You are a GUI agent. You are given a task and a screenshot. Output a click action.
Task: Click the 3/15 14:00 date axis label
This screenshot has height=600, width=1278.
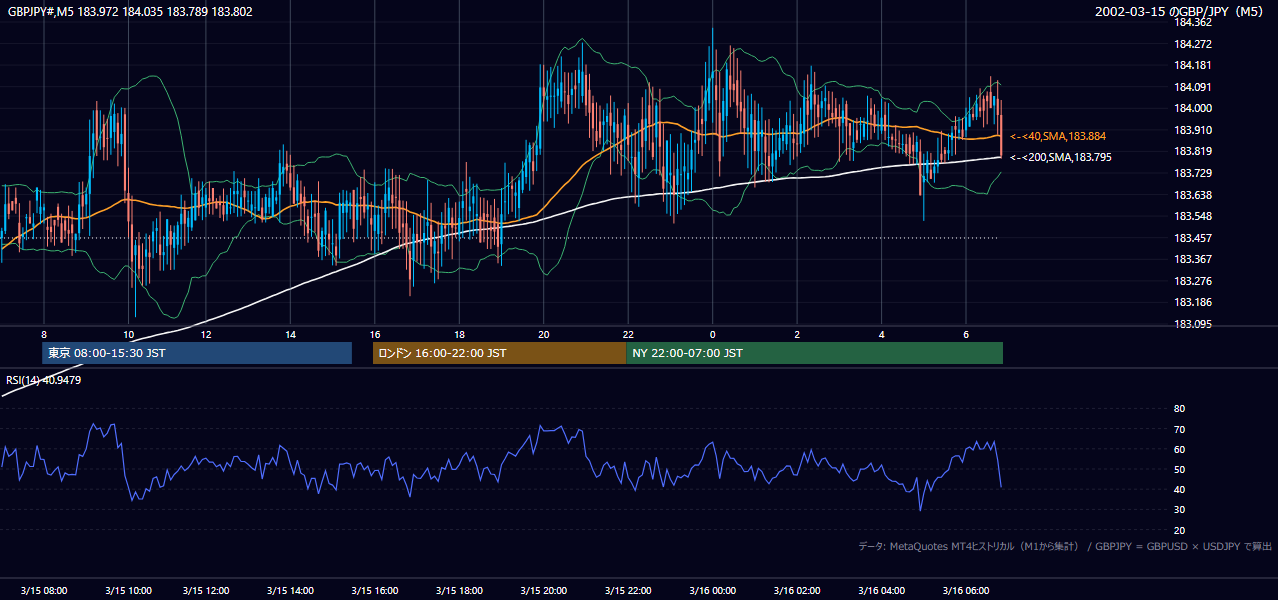[x=289, y=591]
